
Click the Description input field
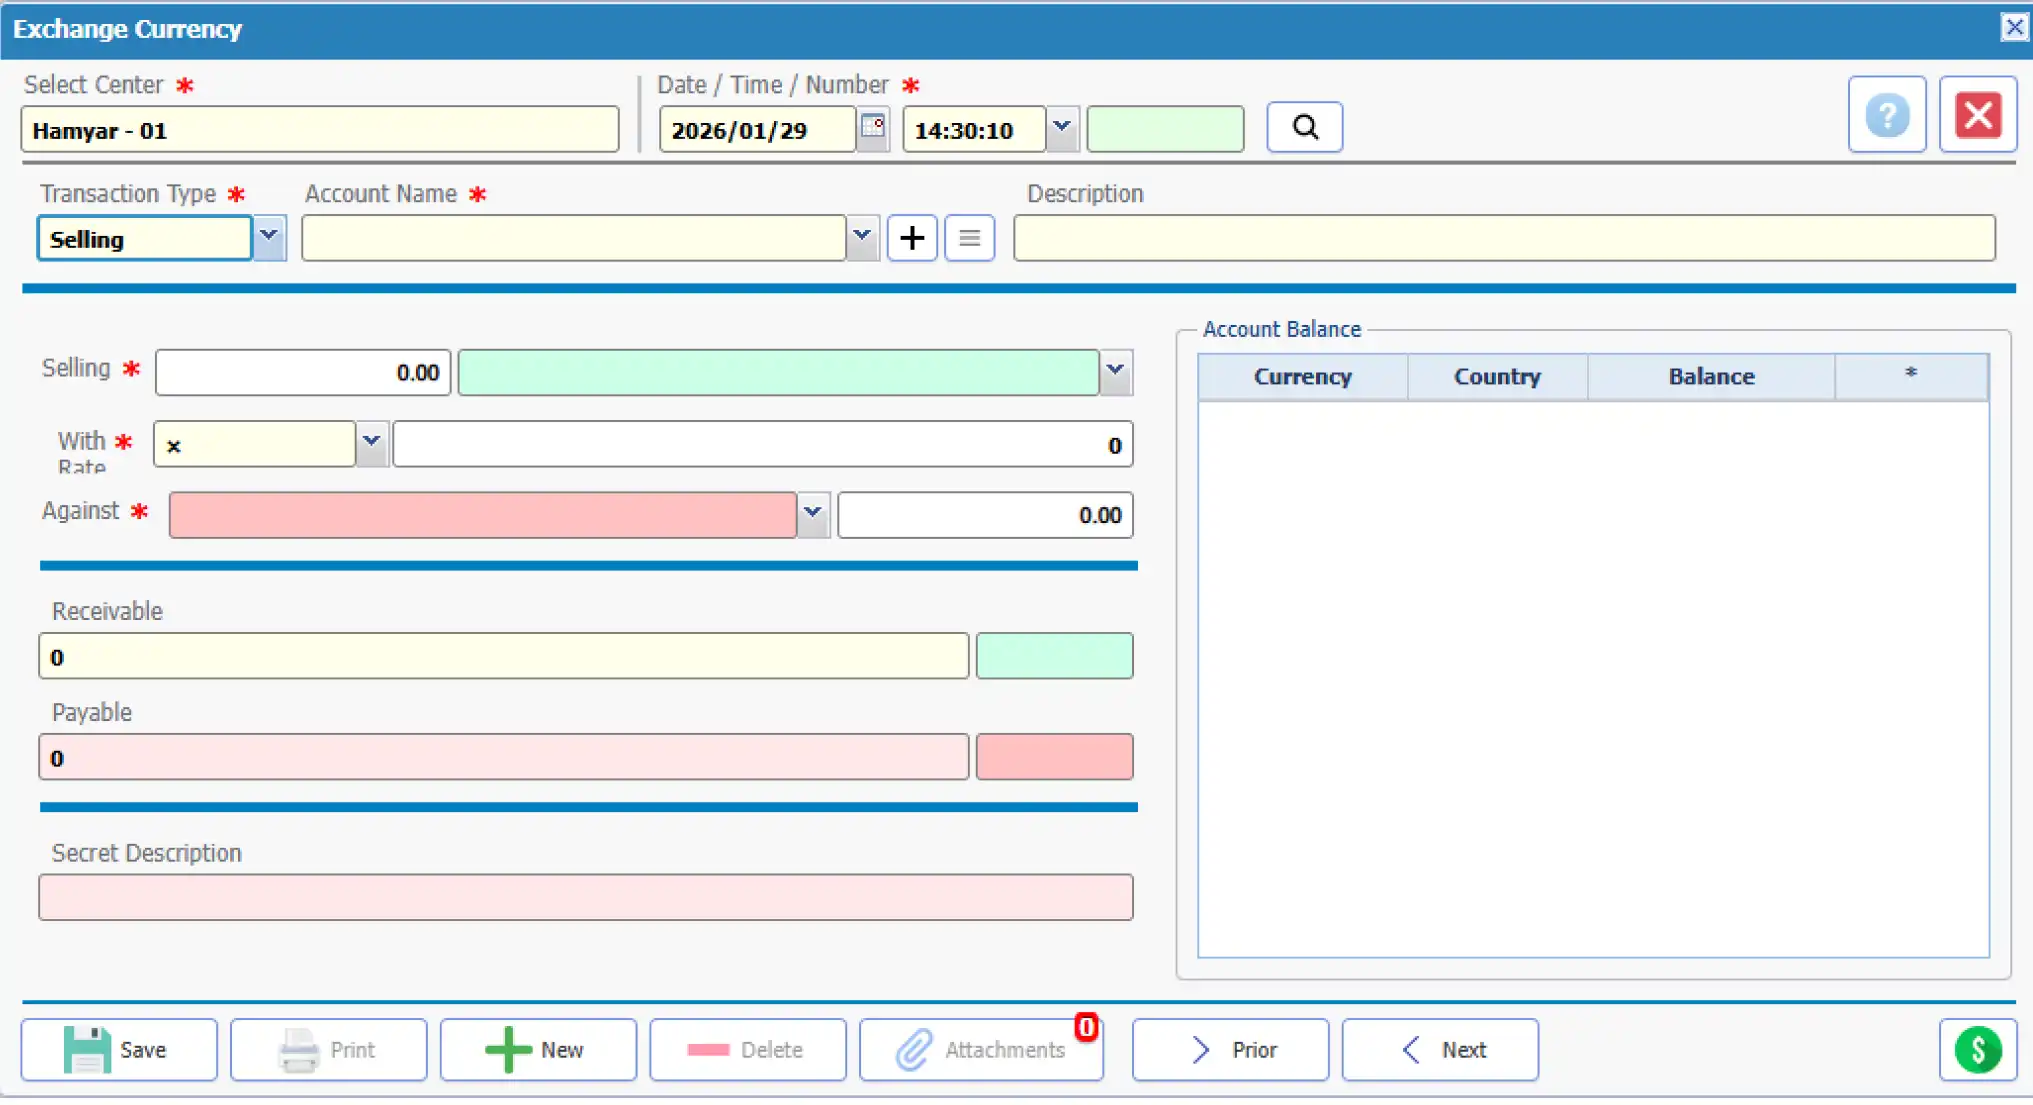(1503, 238)
